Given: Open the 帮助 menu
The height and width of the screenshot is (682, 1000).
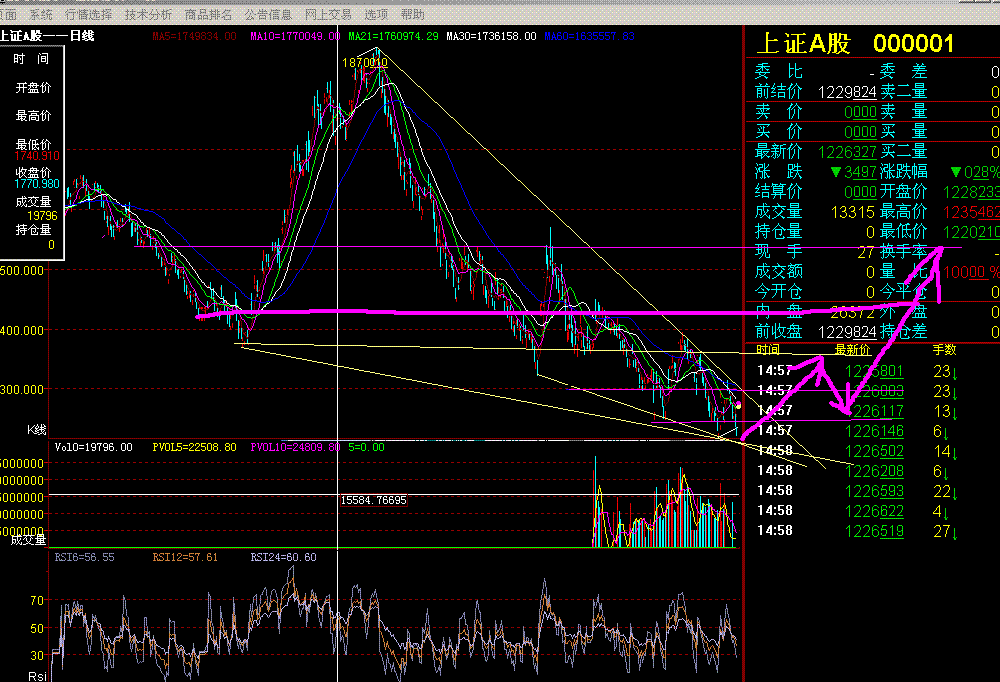Looking at the screenshot, I should pos(412,15).
